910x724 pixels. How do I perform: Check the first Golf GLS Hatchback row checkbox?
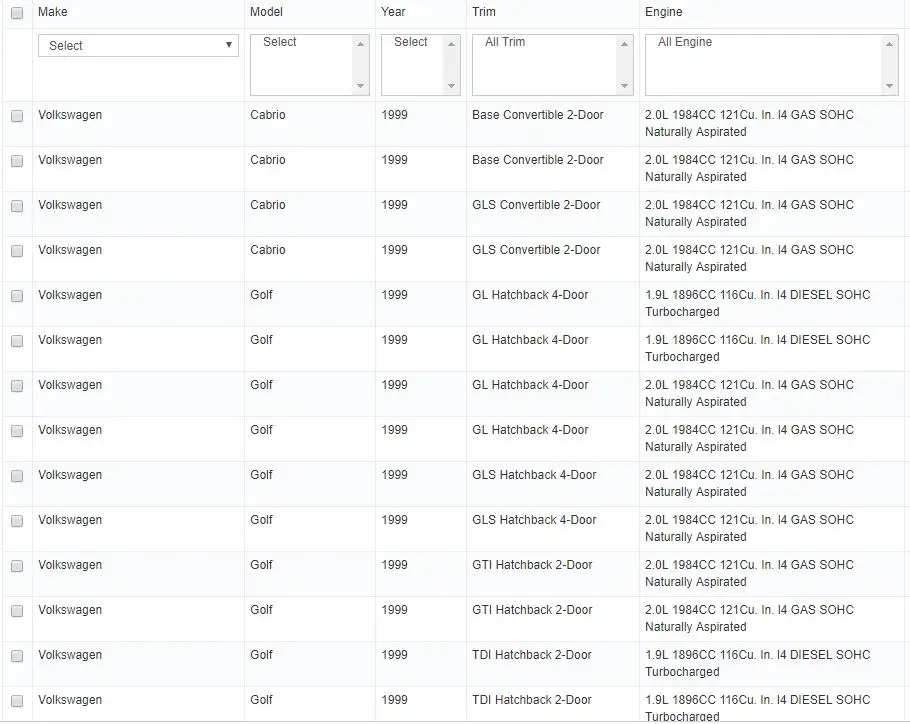click(x=17, y=476)
